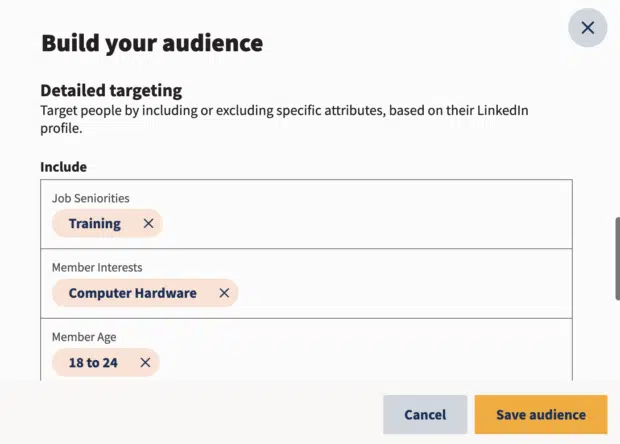Remove the Computer Hardware interest chip

click(224, 293)
